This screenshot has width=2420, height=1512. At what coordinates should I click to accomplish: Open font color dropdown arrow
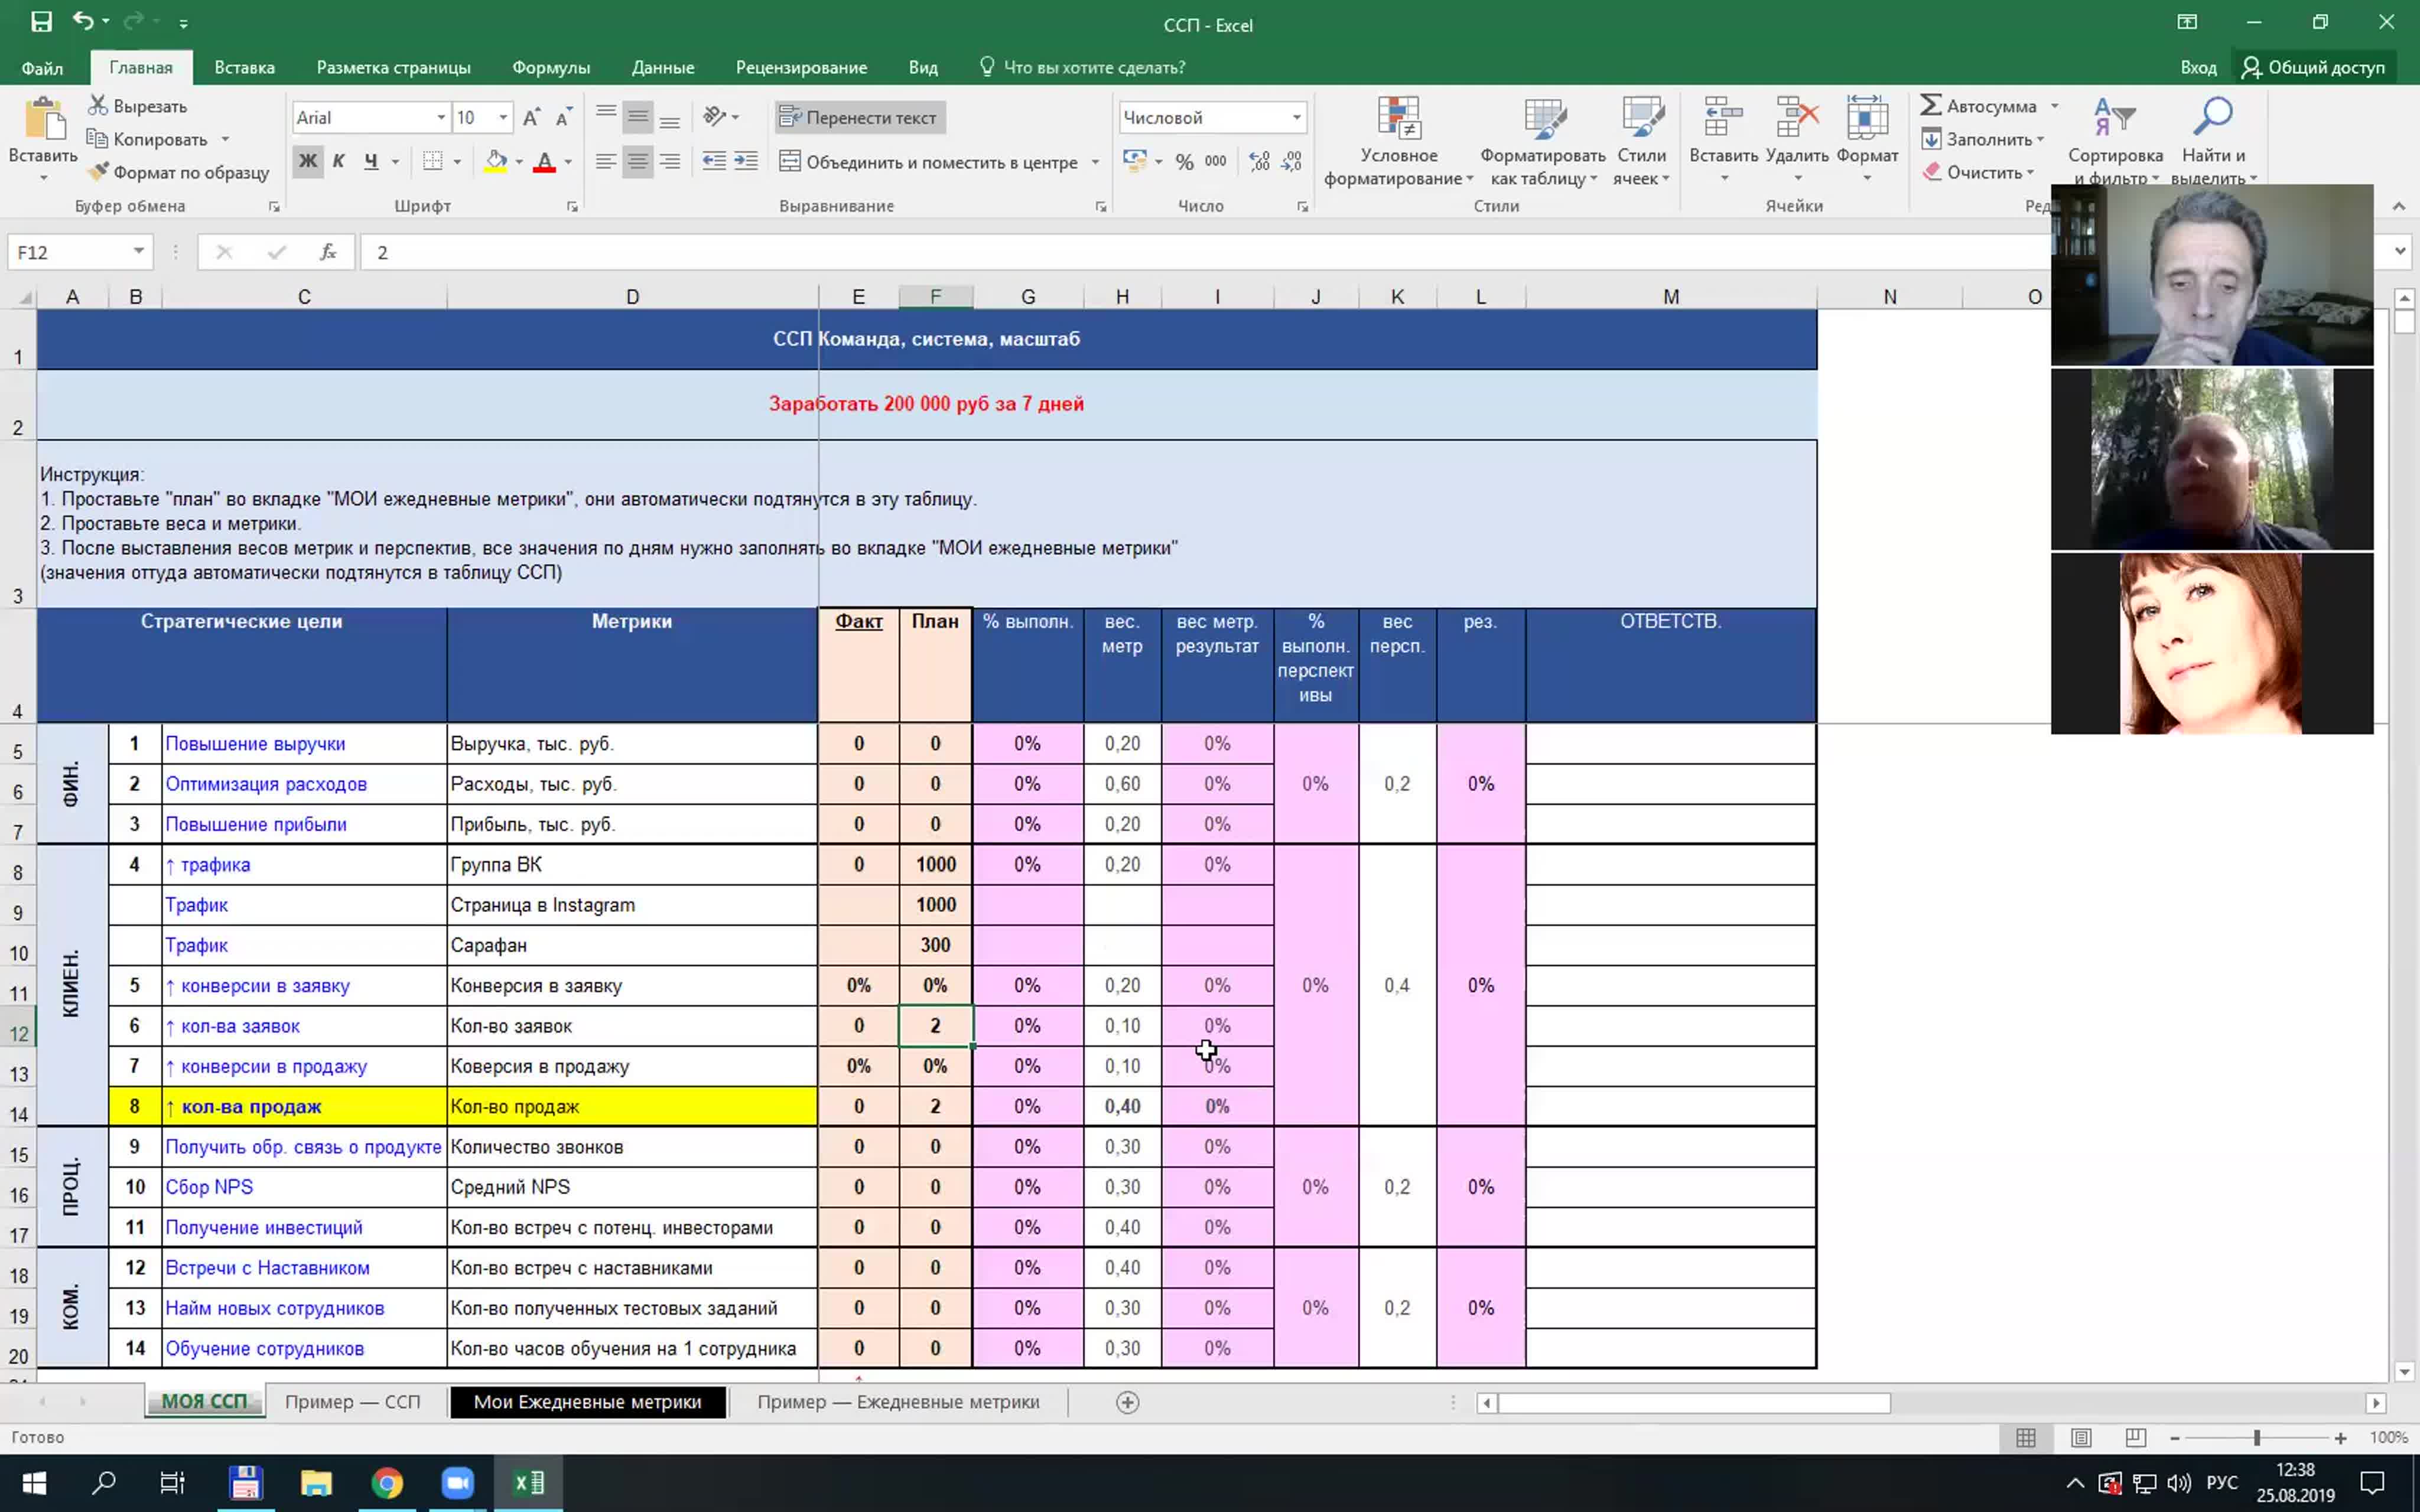[x=568, y=161]
